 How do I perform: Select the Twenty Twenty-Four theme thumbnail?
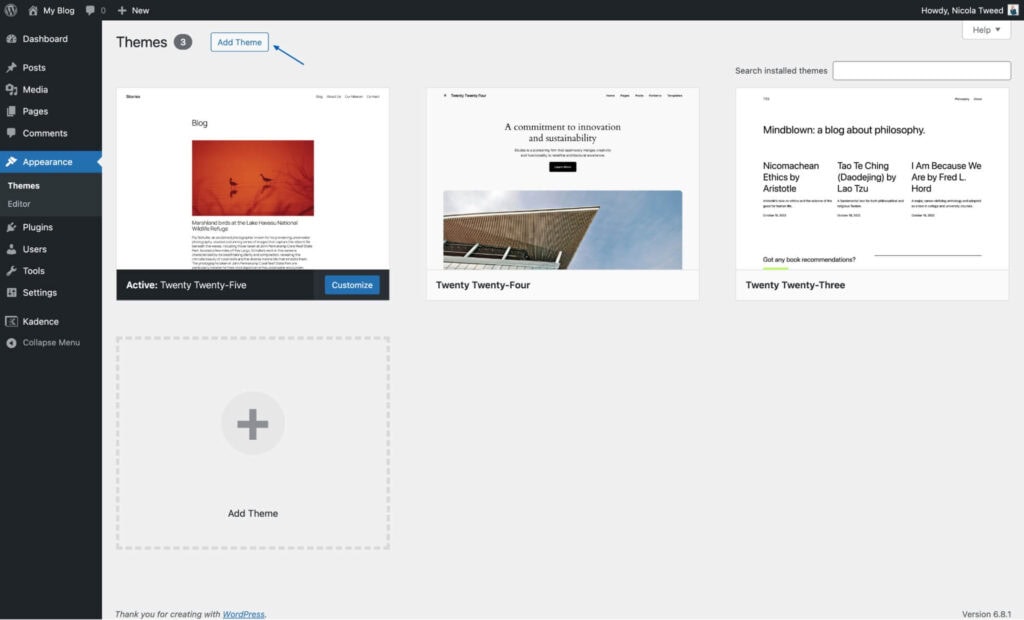(x=562, y=179)
